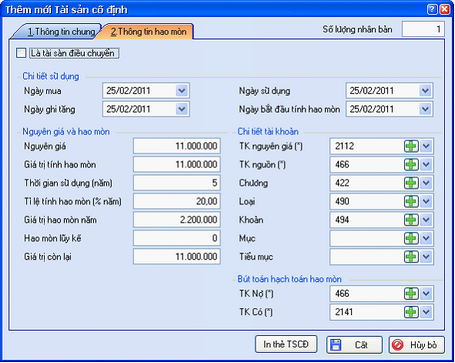Click the green plus beside TK nguyên giá
Screen dimensions: 455x363
[411, 146]
